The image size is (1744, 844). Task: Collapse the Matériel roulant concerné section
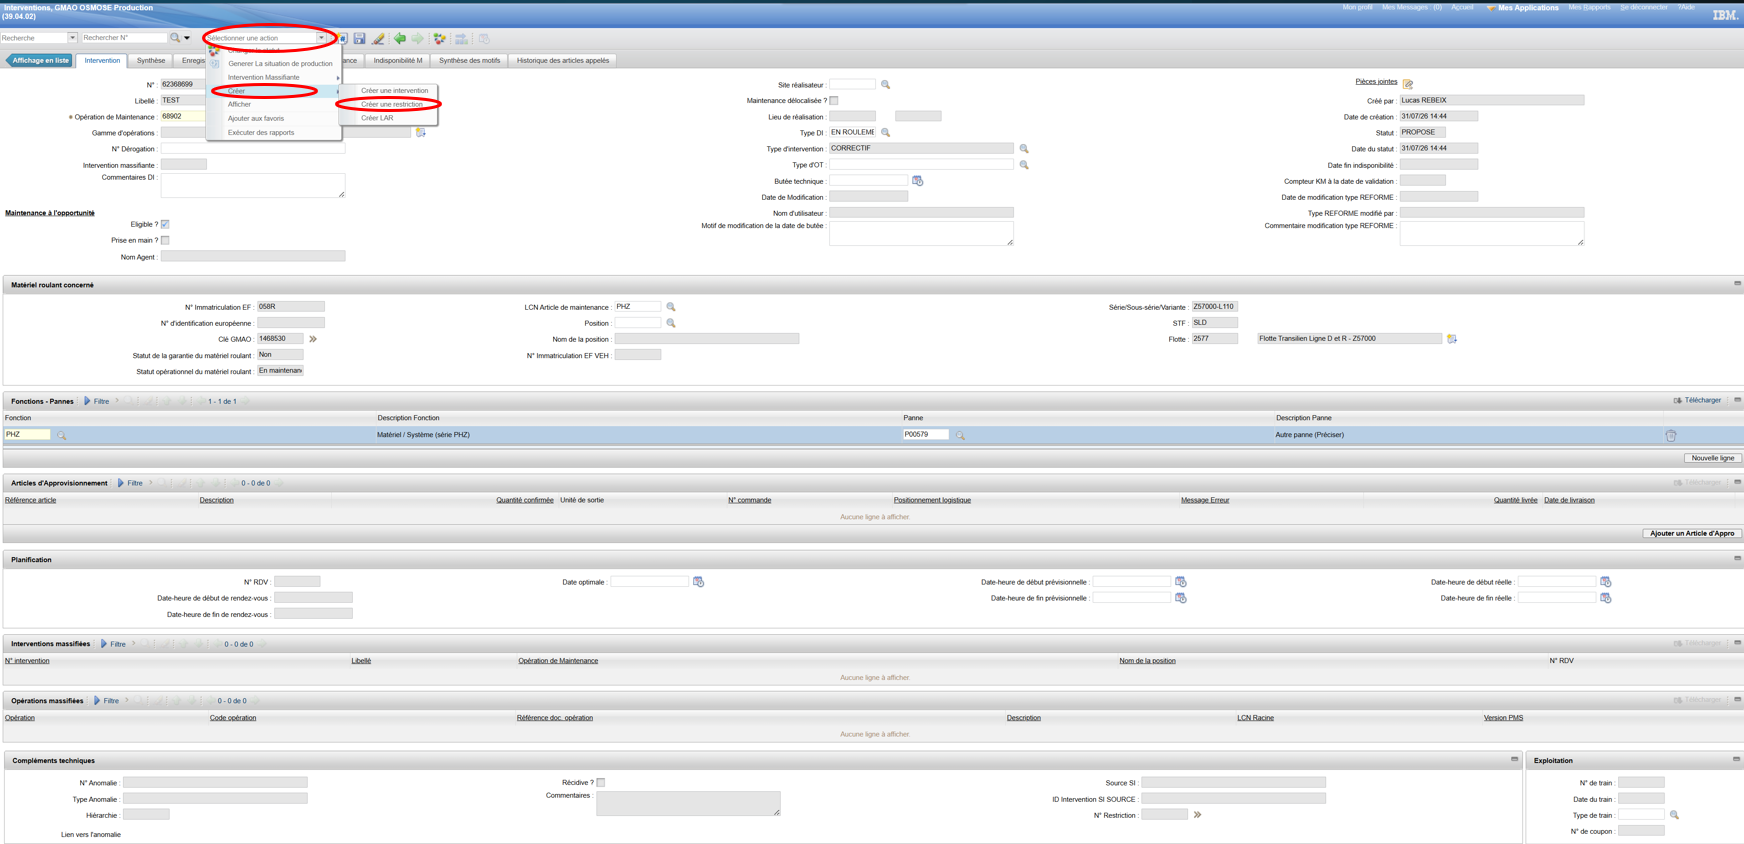pyautogui.click(x=1737, y=284)
